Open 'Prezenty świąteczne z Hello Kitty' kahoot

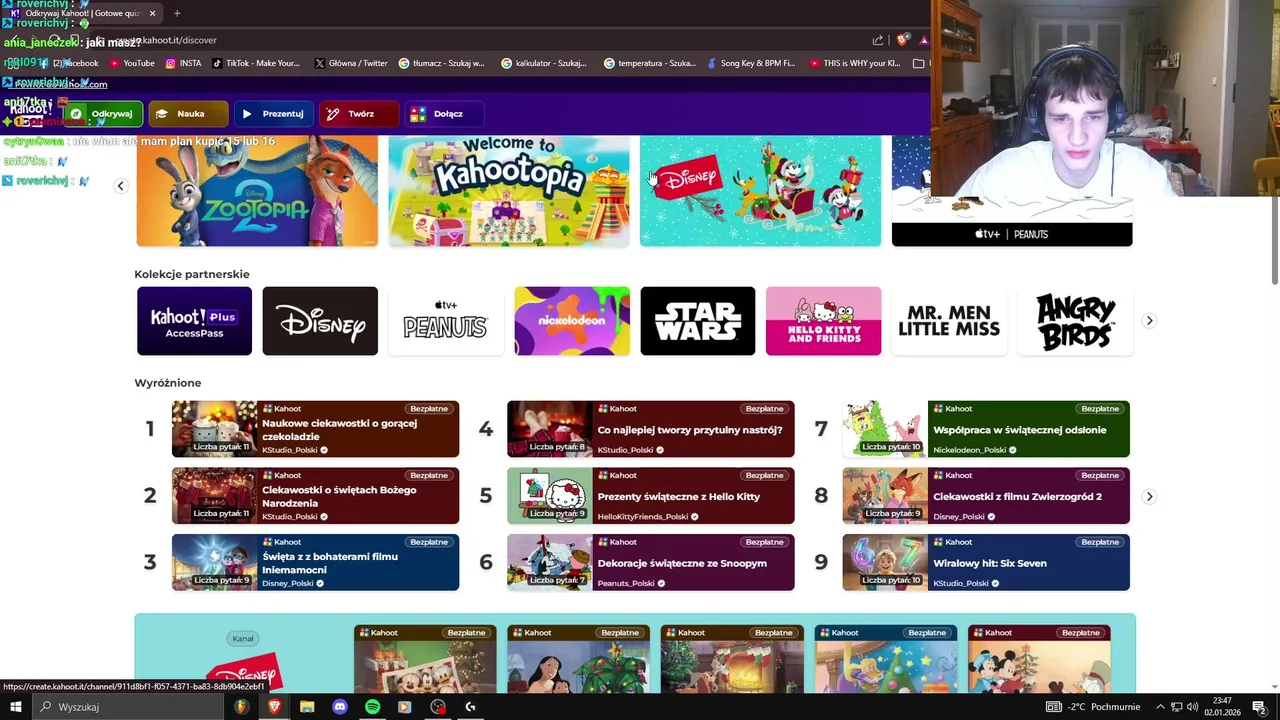point(651,496)
